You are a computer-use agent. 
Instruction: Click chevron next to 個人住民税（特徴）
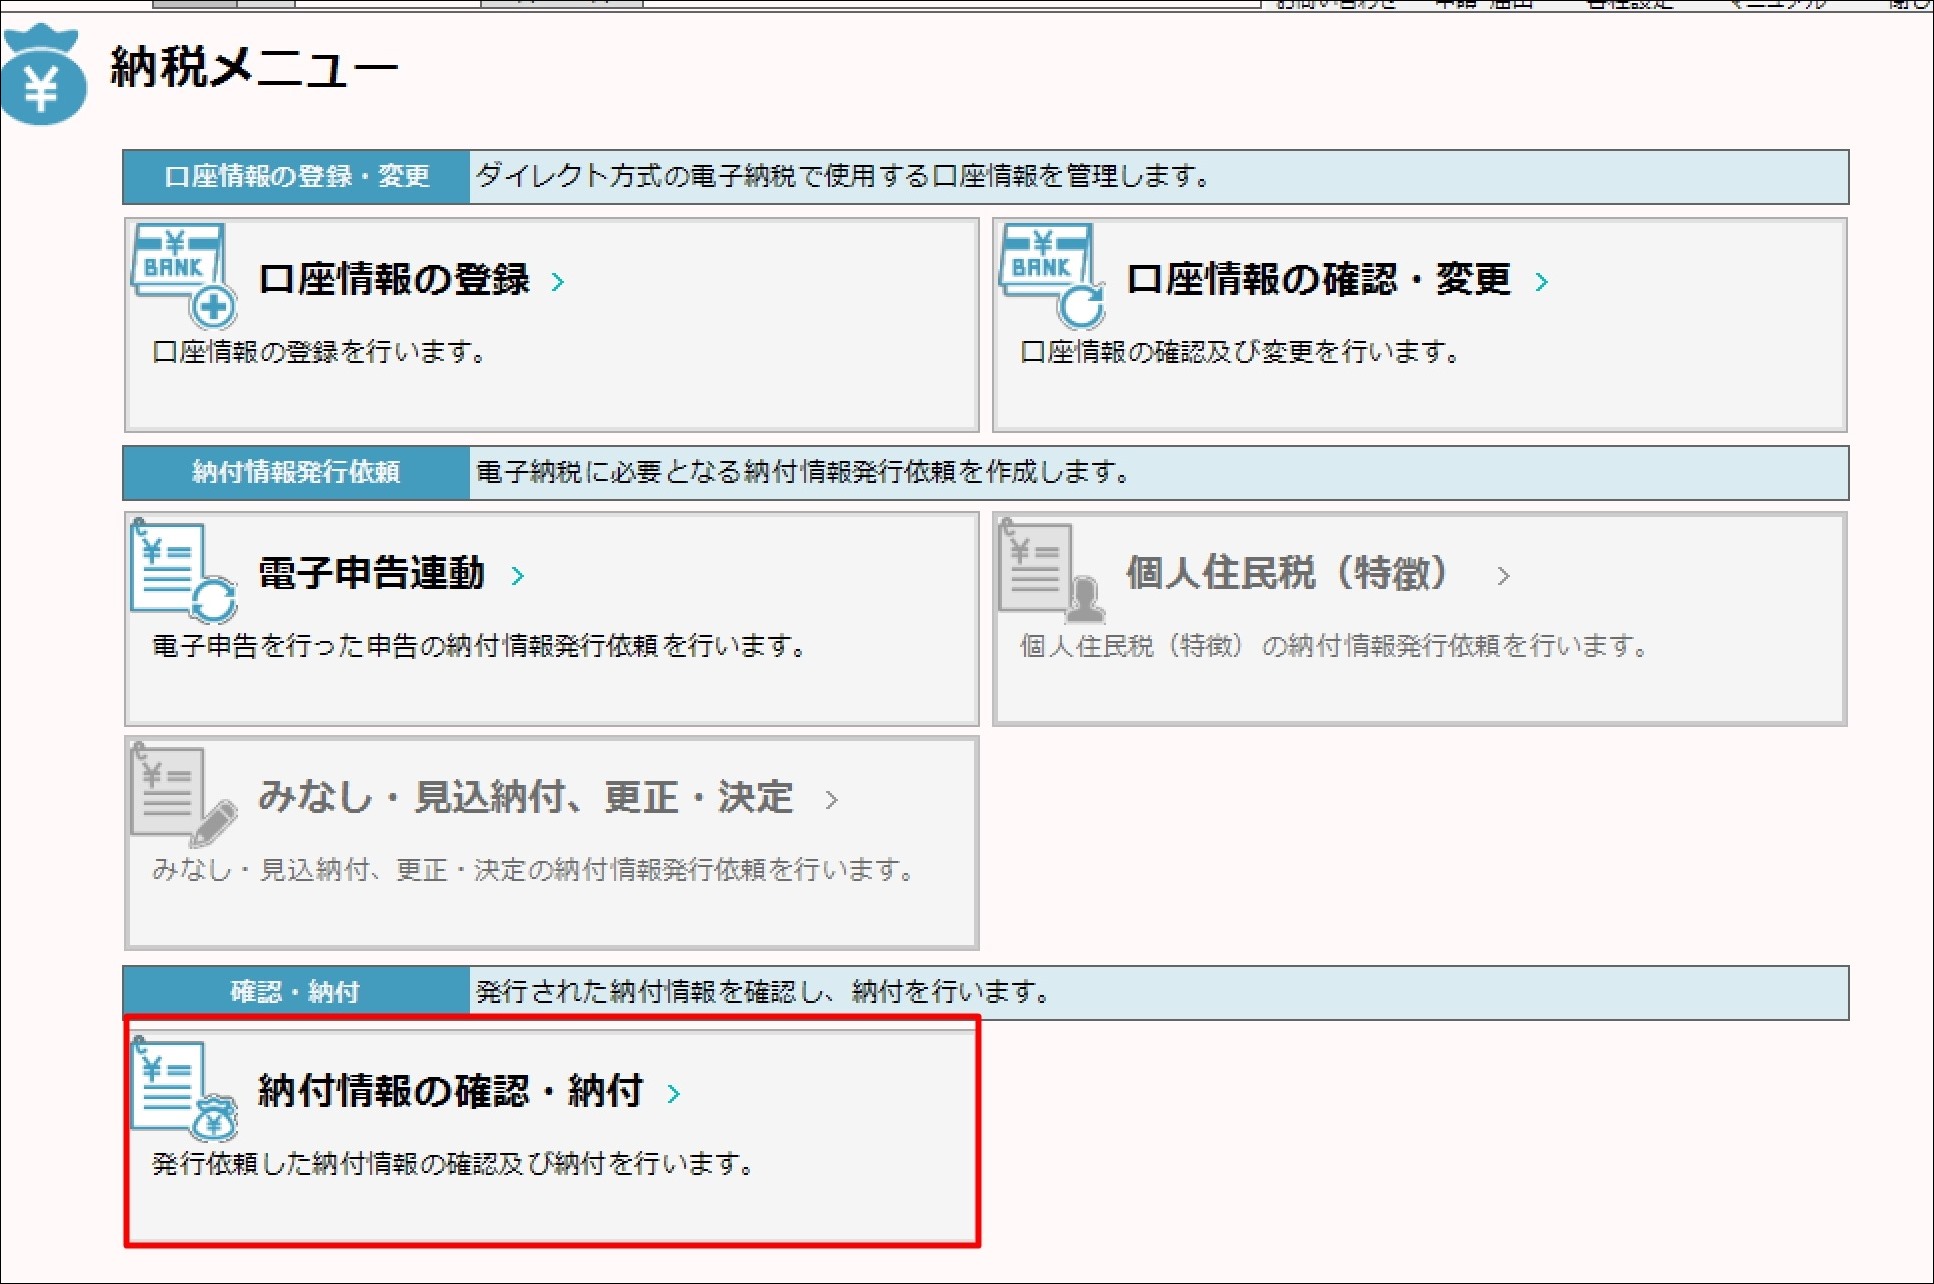[1503, 576]
